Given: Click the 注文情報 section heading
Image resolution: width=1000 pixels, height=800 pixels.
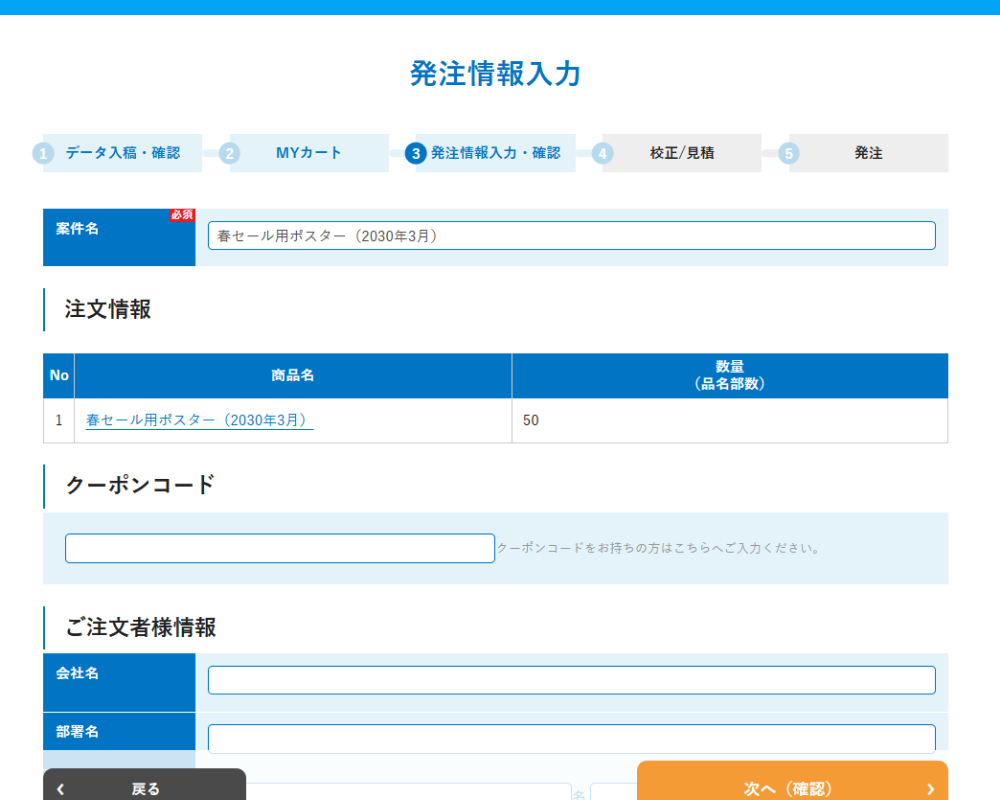Looking at the screenshot, I should click(107, 309).
